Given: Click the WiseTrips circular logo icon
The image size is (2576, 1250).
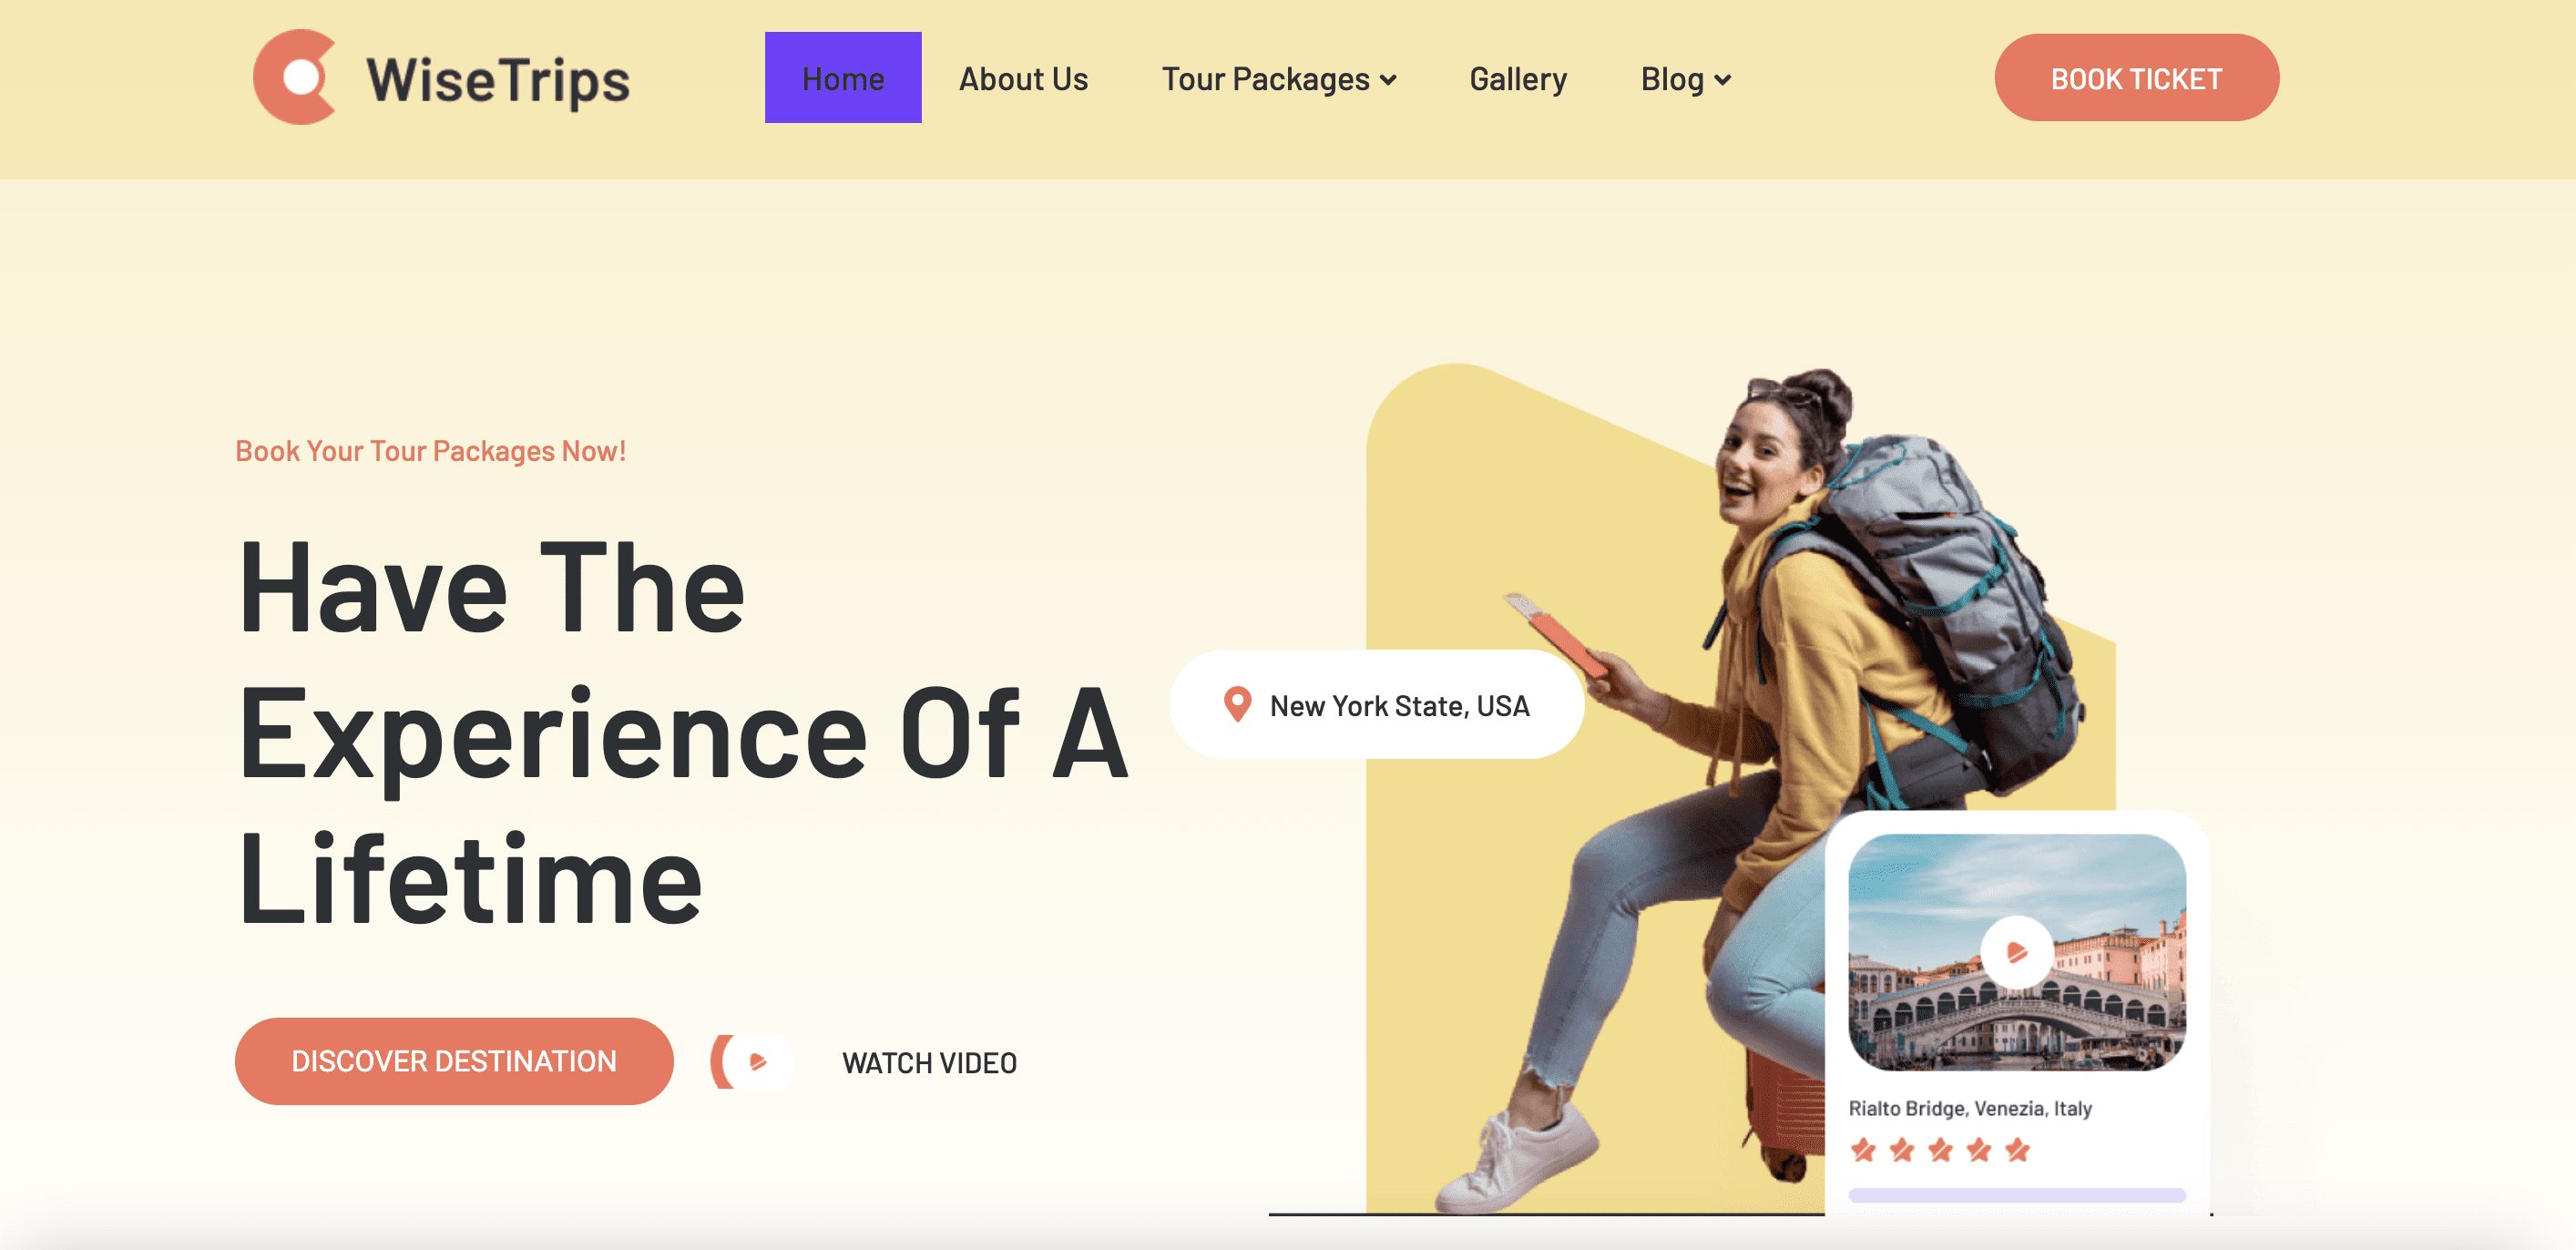Looking at the screenshot, I should click(294, 77).
